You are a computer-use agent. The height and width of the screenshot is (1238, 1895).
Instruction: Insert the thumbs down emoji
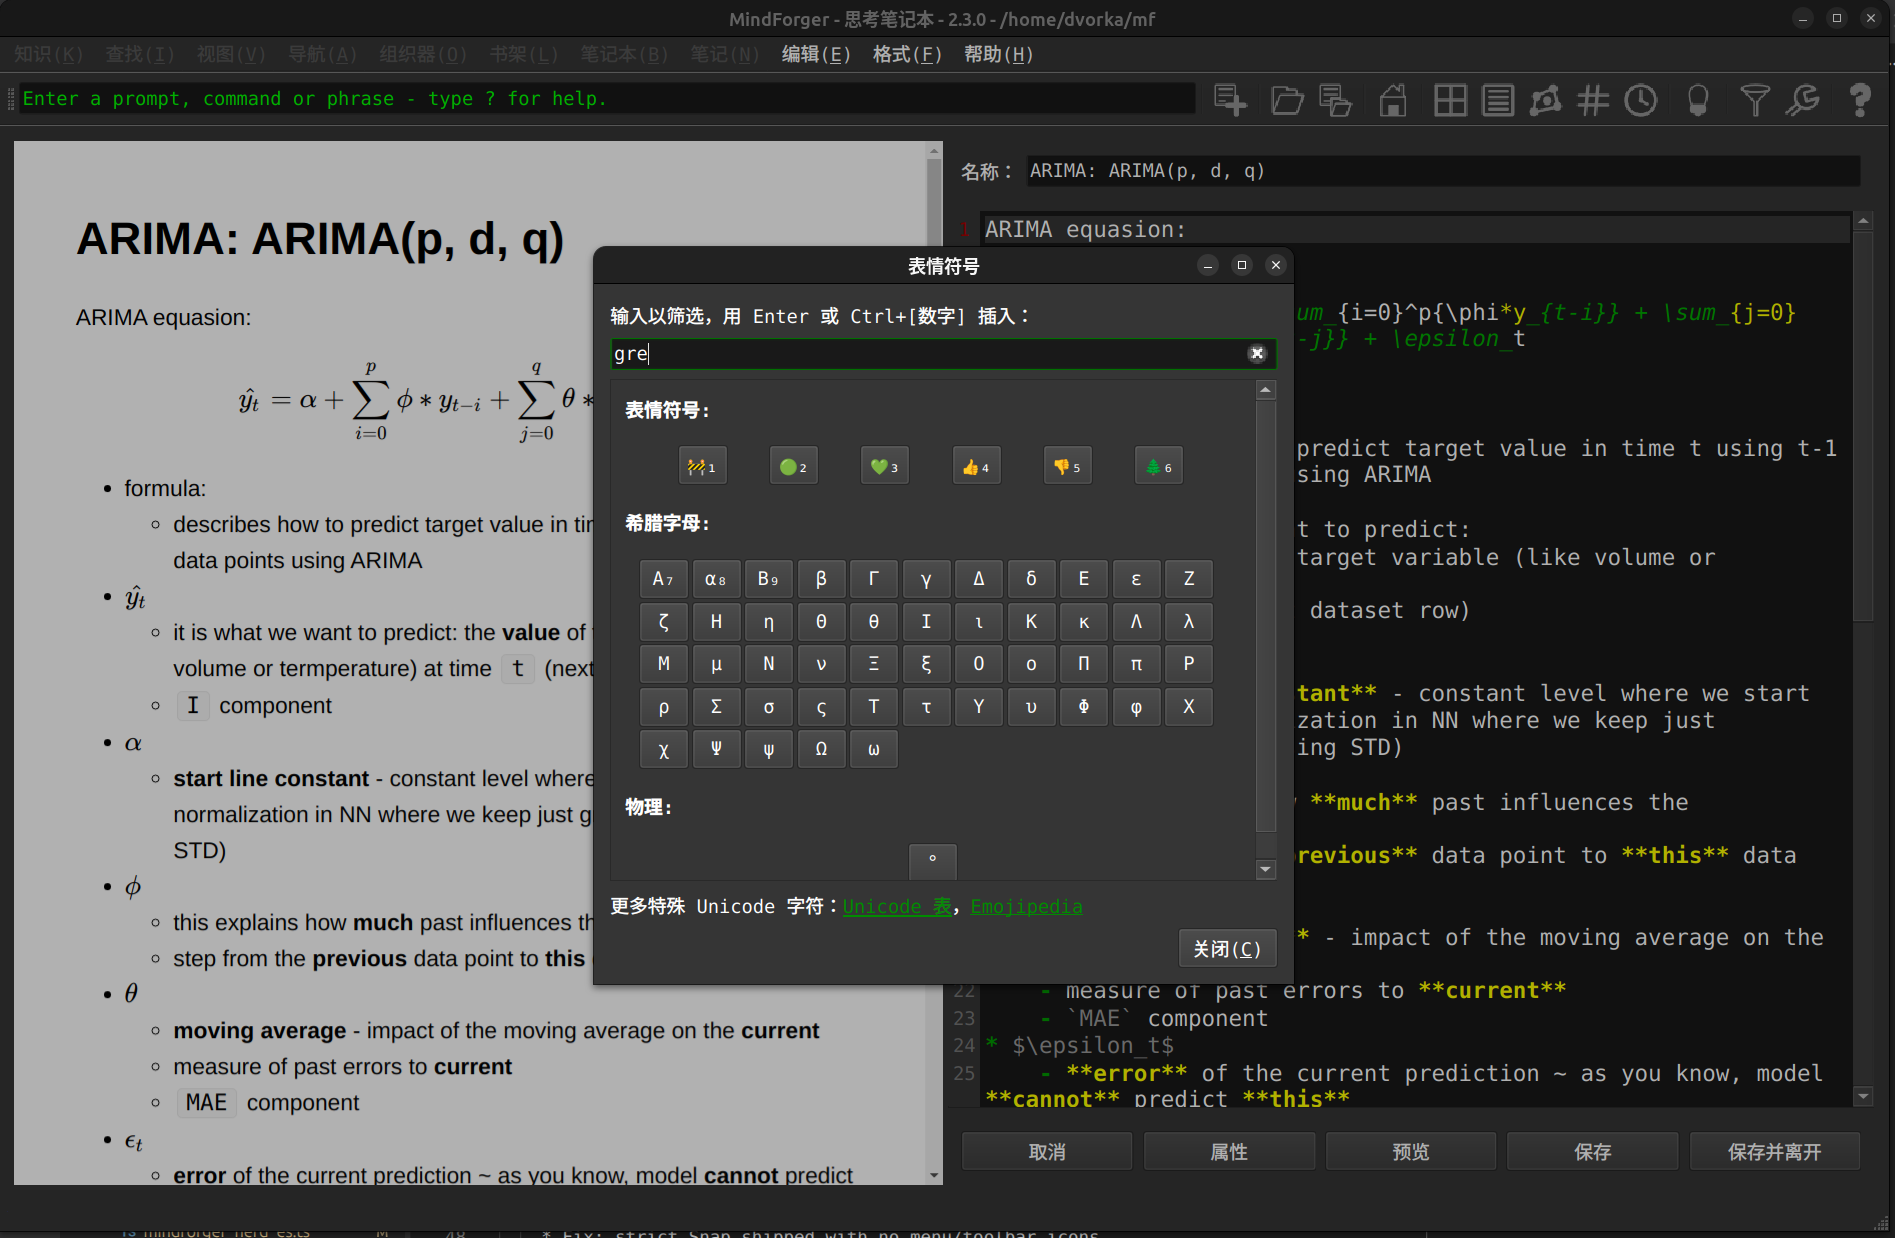click(1067, 466)
